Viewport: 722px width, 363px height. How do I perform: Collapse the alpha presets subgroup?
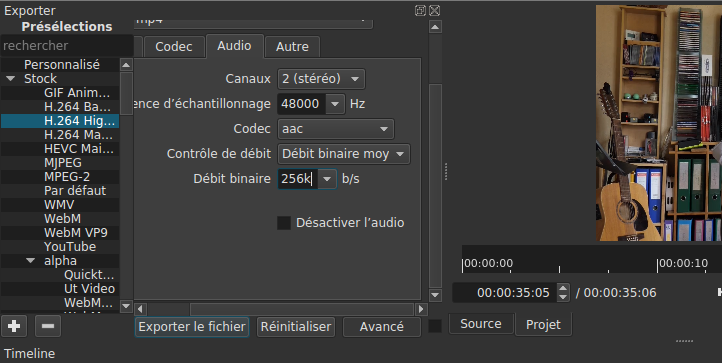click(x=31, y=261)
